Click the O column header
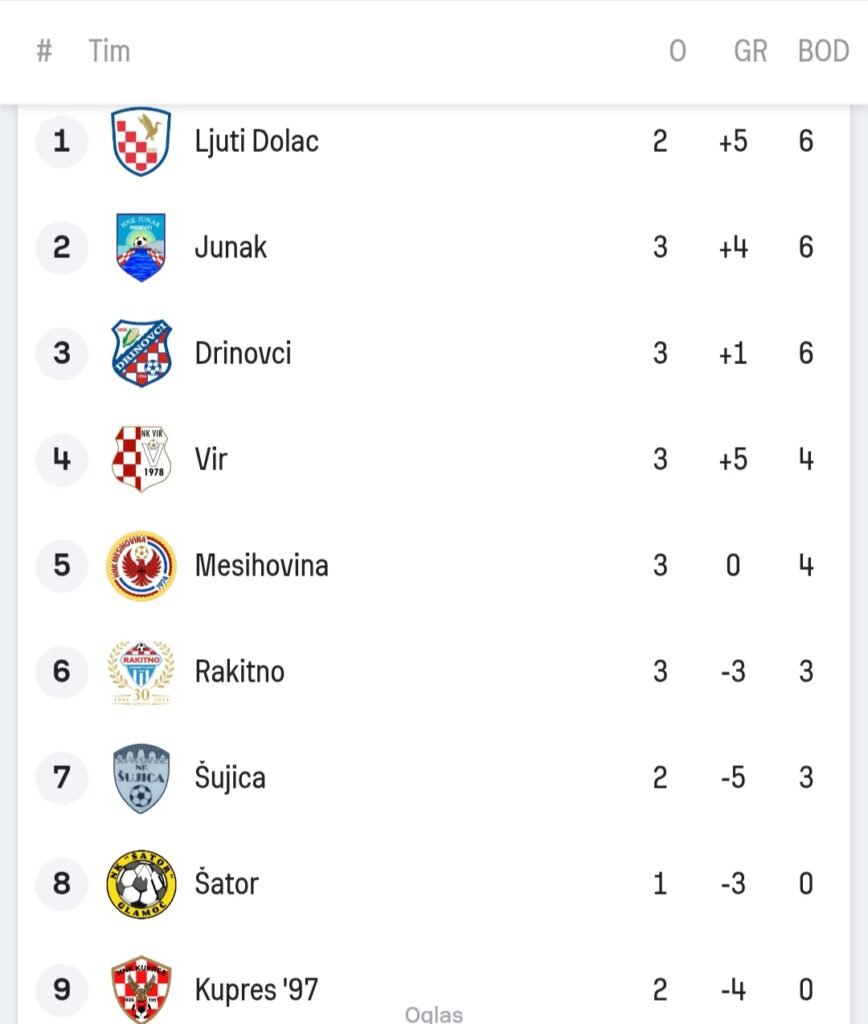The width and height of the screenshot is (868, 1024). tap(677, 51)
